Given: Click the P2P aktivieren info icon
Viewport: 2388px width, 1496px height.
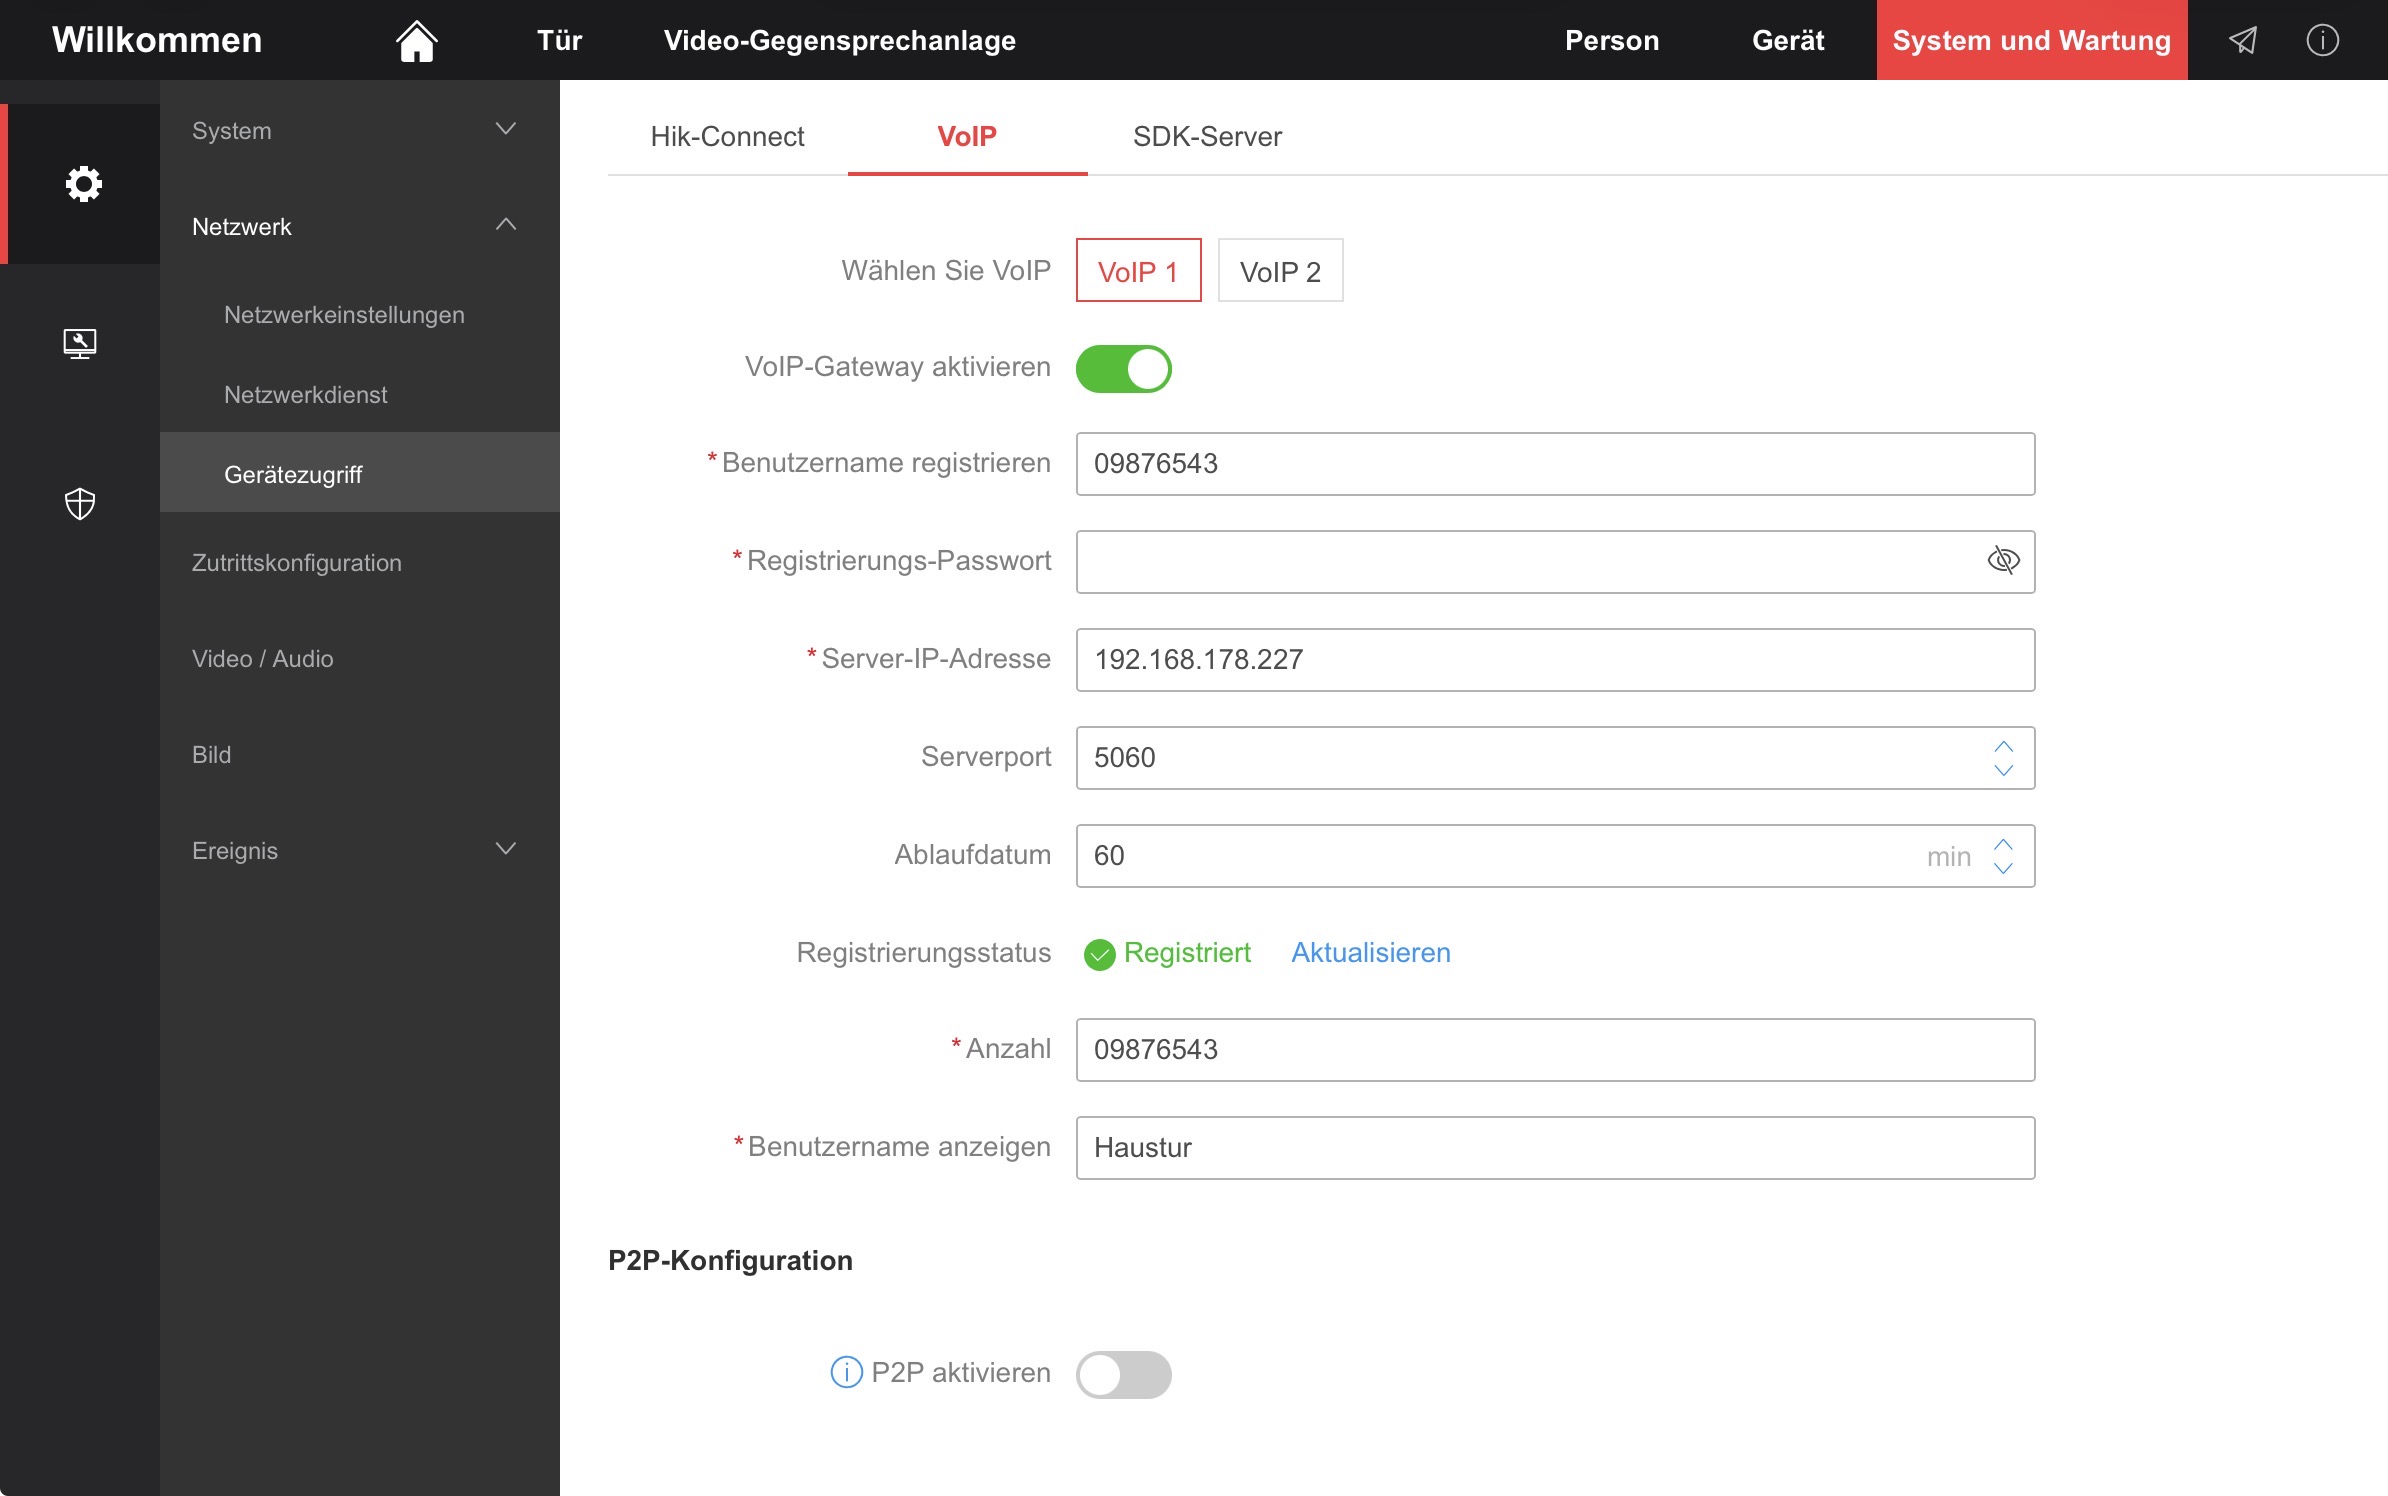Looking at the screenshot, I should click(x=846, y=1372).
